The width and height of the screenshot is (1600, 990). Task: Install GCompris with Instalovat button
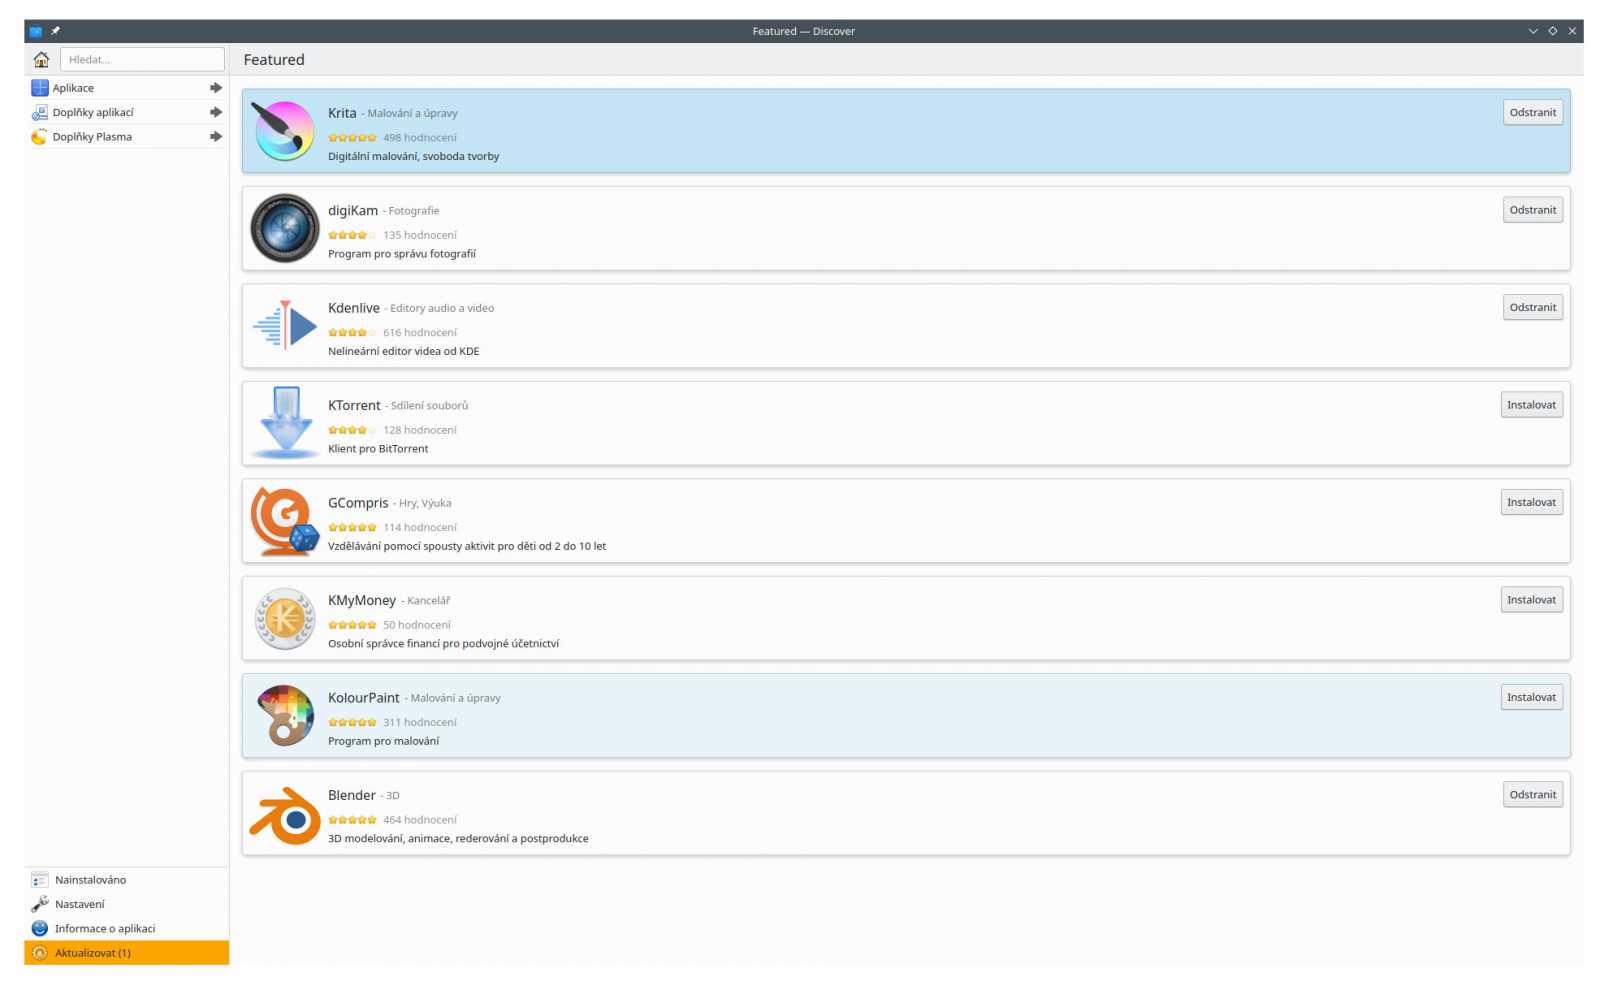click(x=1531, y=503)
